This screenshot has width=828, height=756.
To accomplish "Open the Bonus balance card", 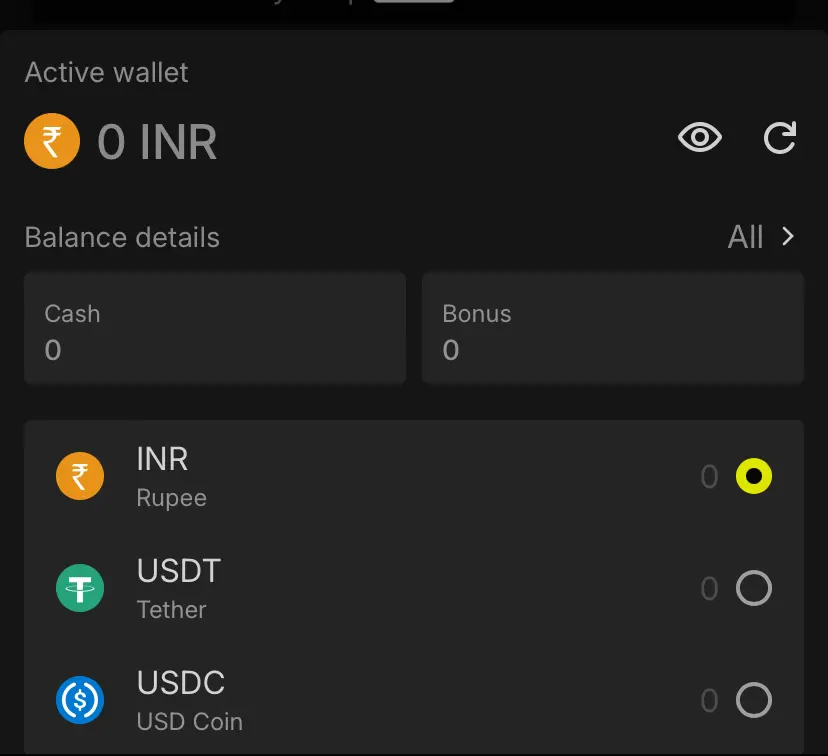I will tap(613, 328).
